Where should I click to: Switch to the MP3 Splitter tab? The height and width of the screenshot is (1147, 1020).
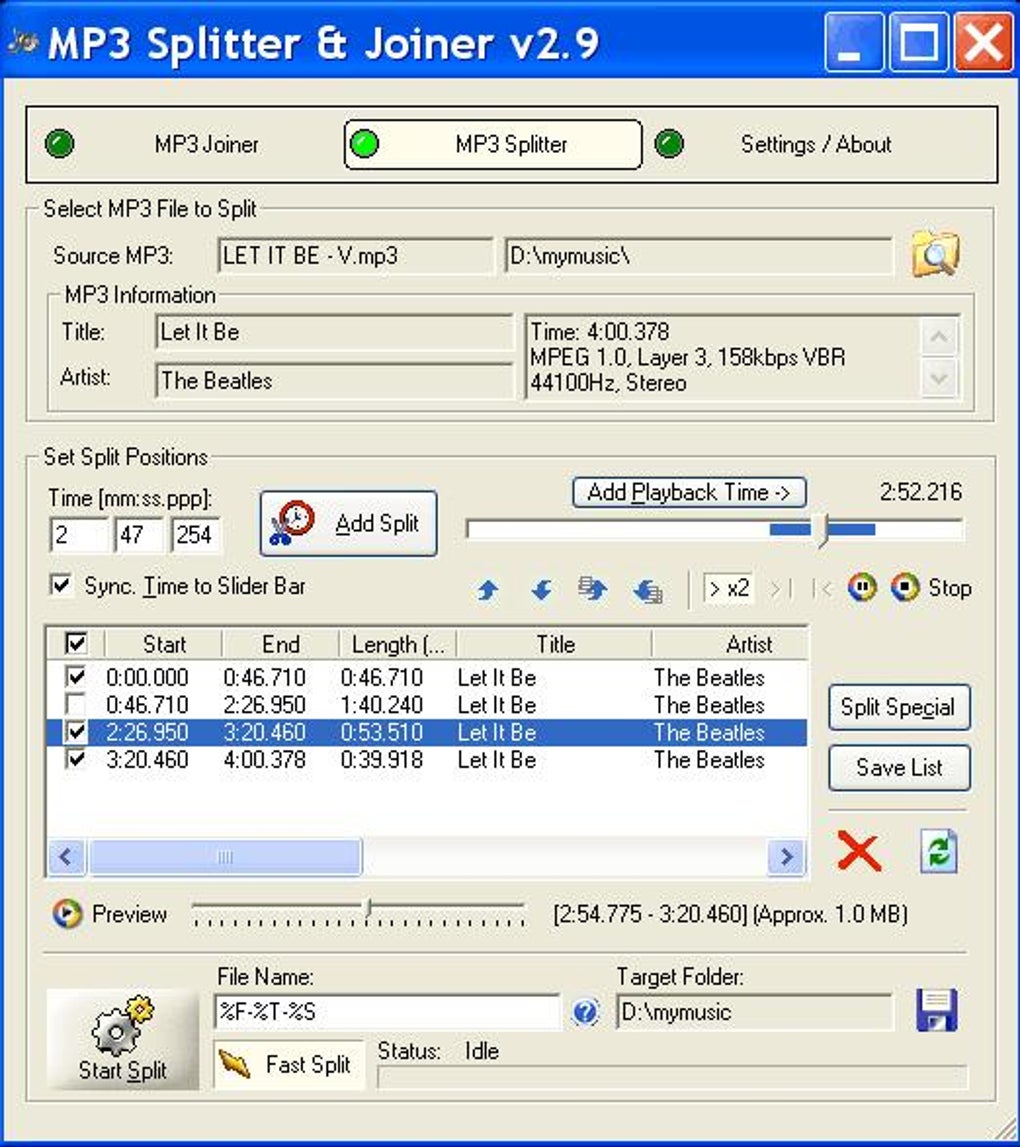point(492,144)
